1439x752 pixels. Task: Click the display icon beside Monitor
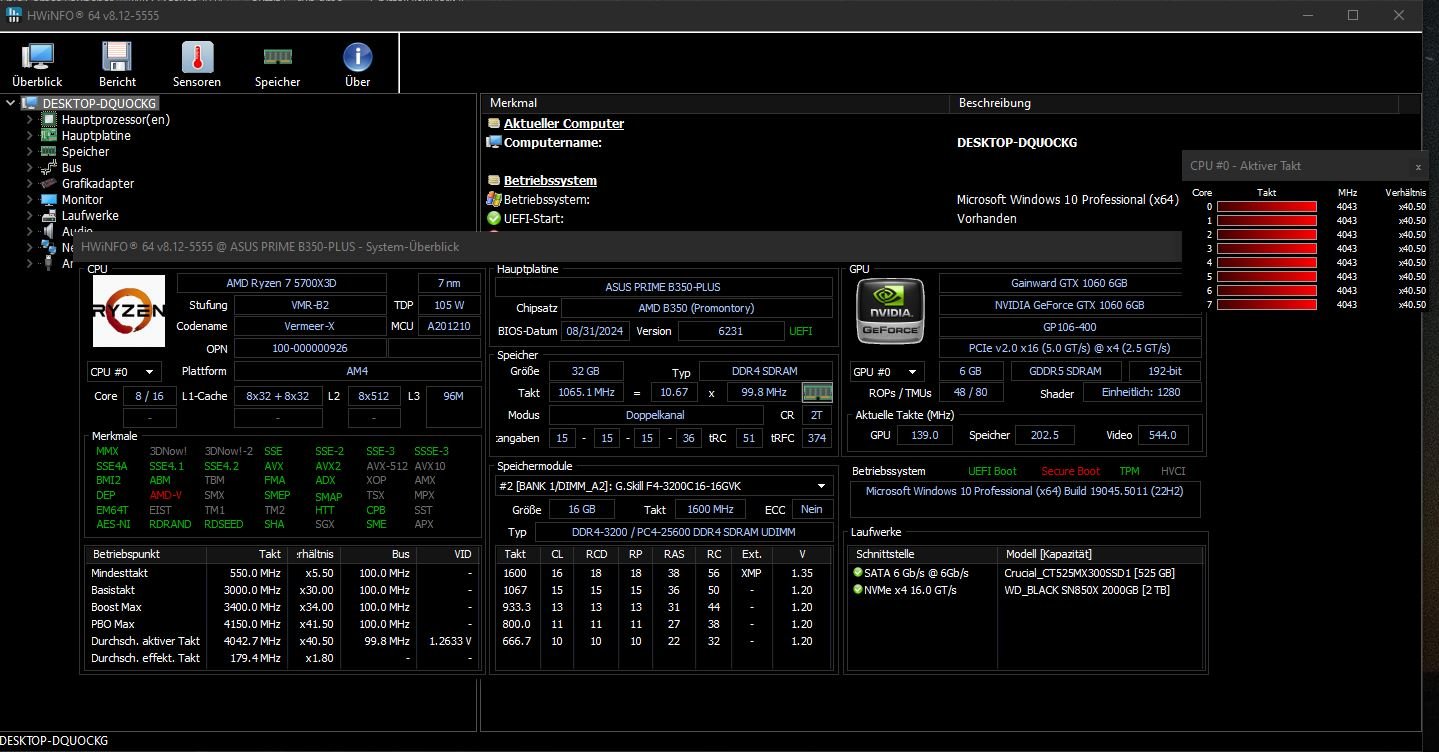(x=48, y=200)
